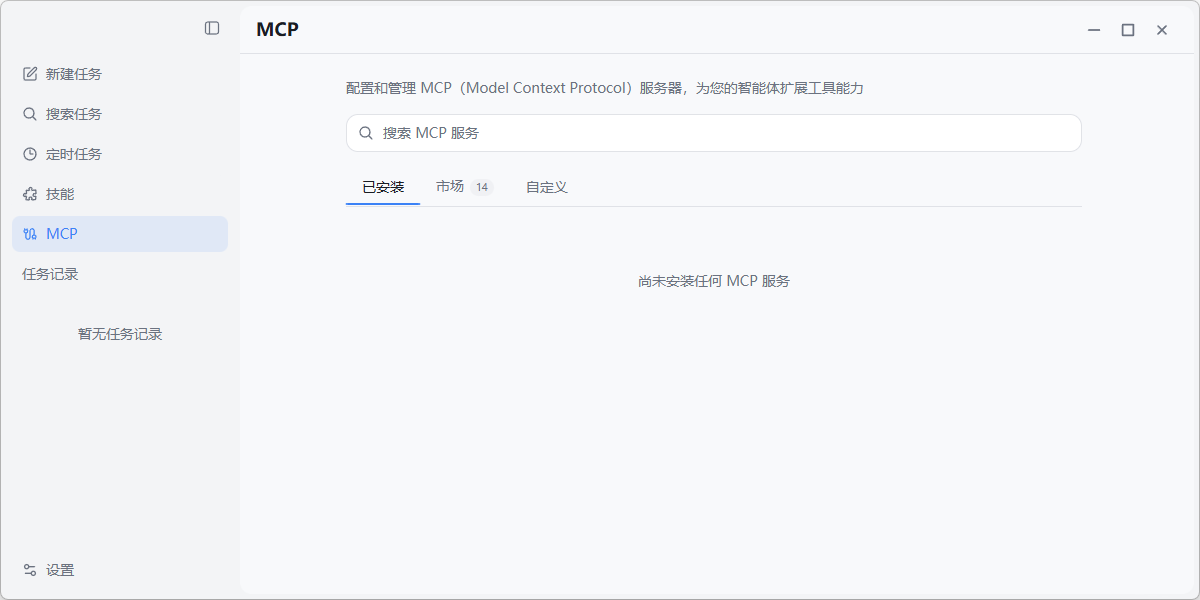The width and height of the screenshot is (1200, 600).
Task: Click the 设置 sliders icon
Action: click(x=30, y=570)
